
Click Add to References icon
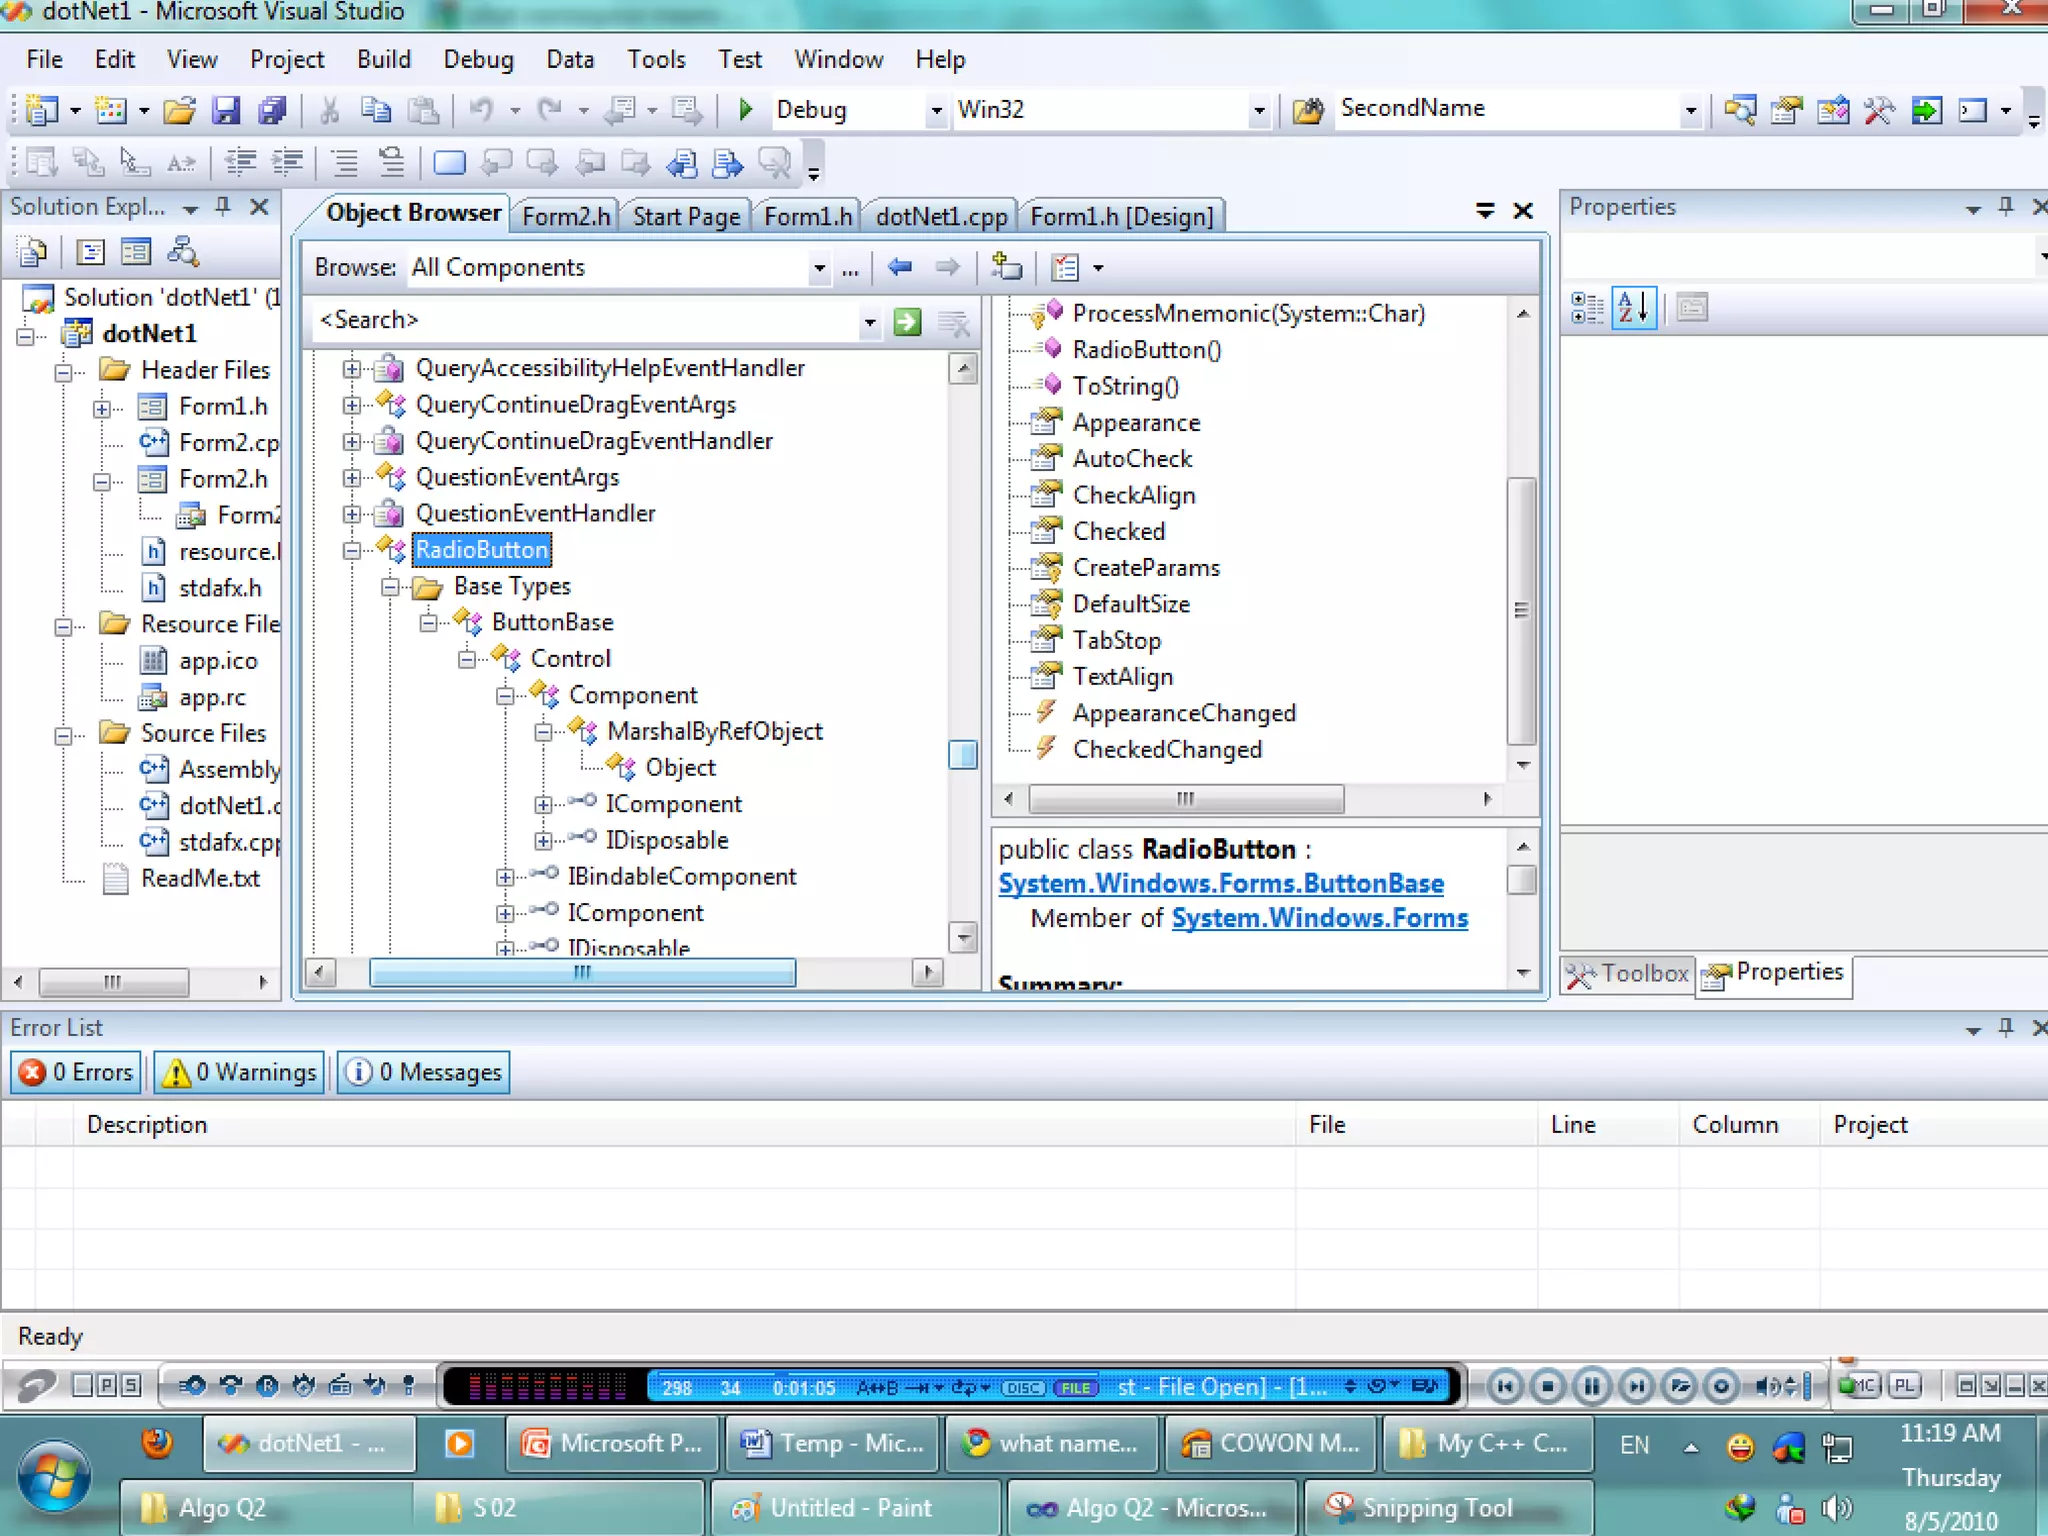pos(1006,267)
